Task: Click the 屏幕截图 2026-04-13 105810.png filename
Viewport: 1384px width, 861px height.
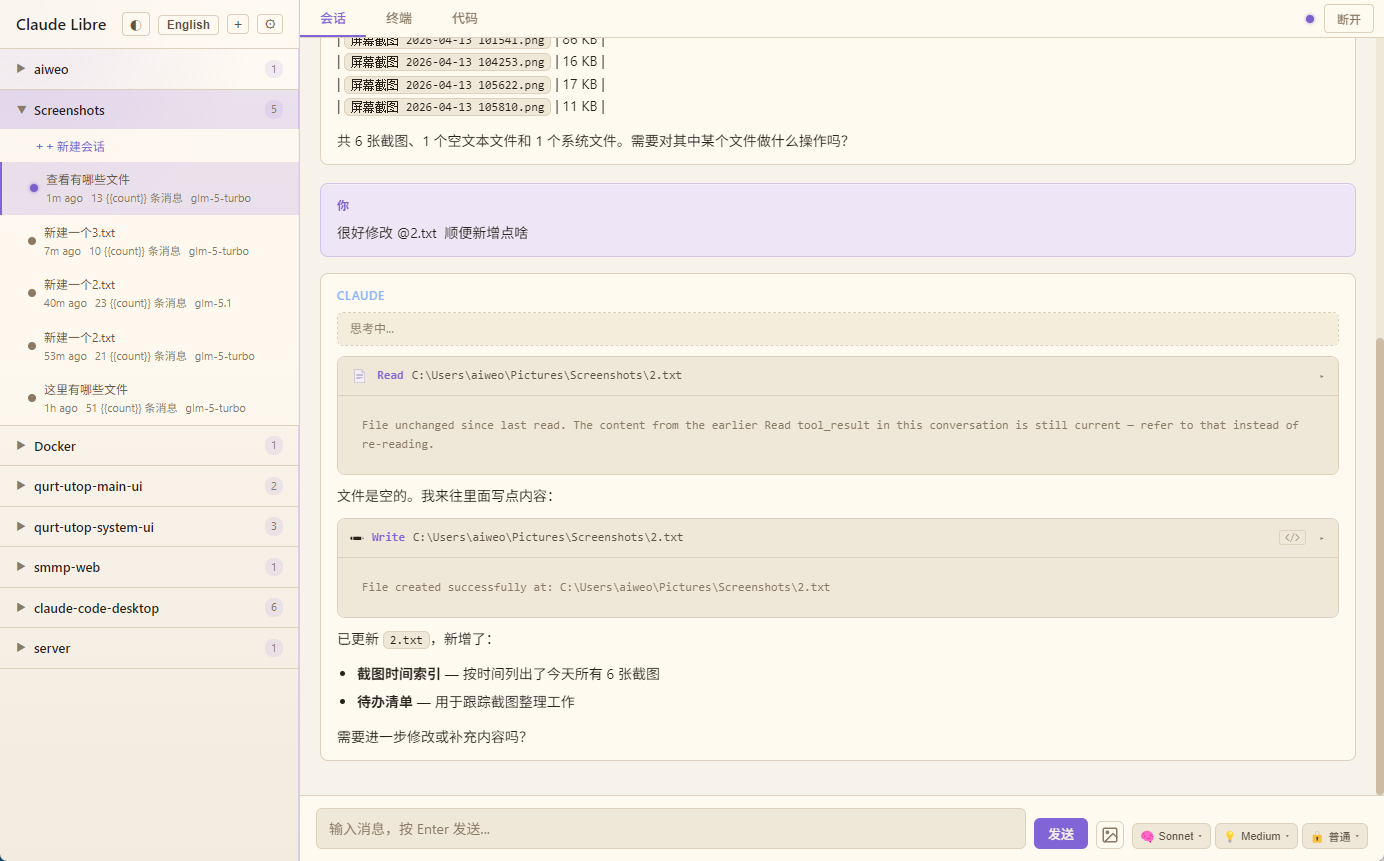Action: (448, 107)
